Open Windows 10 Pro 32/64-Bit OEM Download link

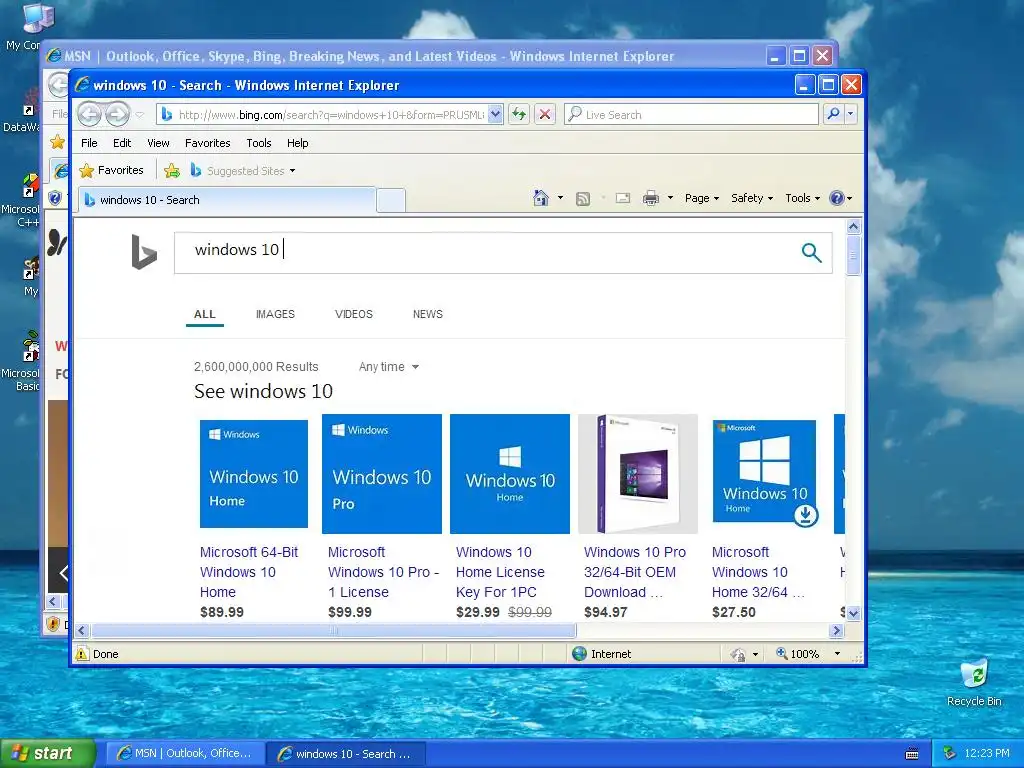[635, 572]
